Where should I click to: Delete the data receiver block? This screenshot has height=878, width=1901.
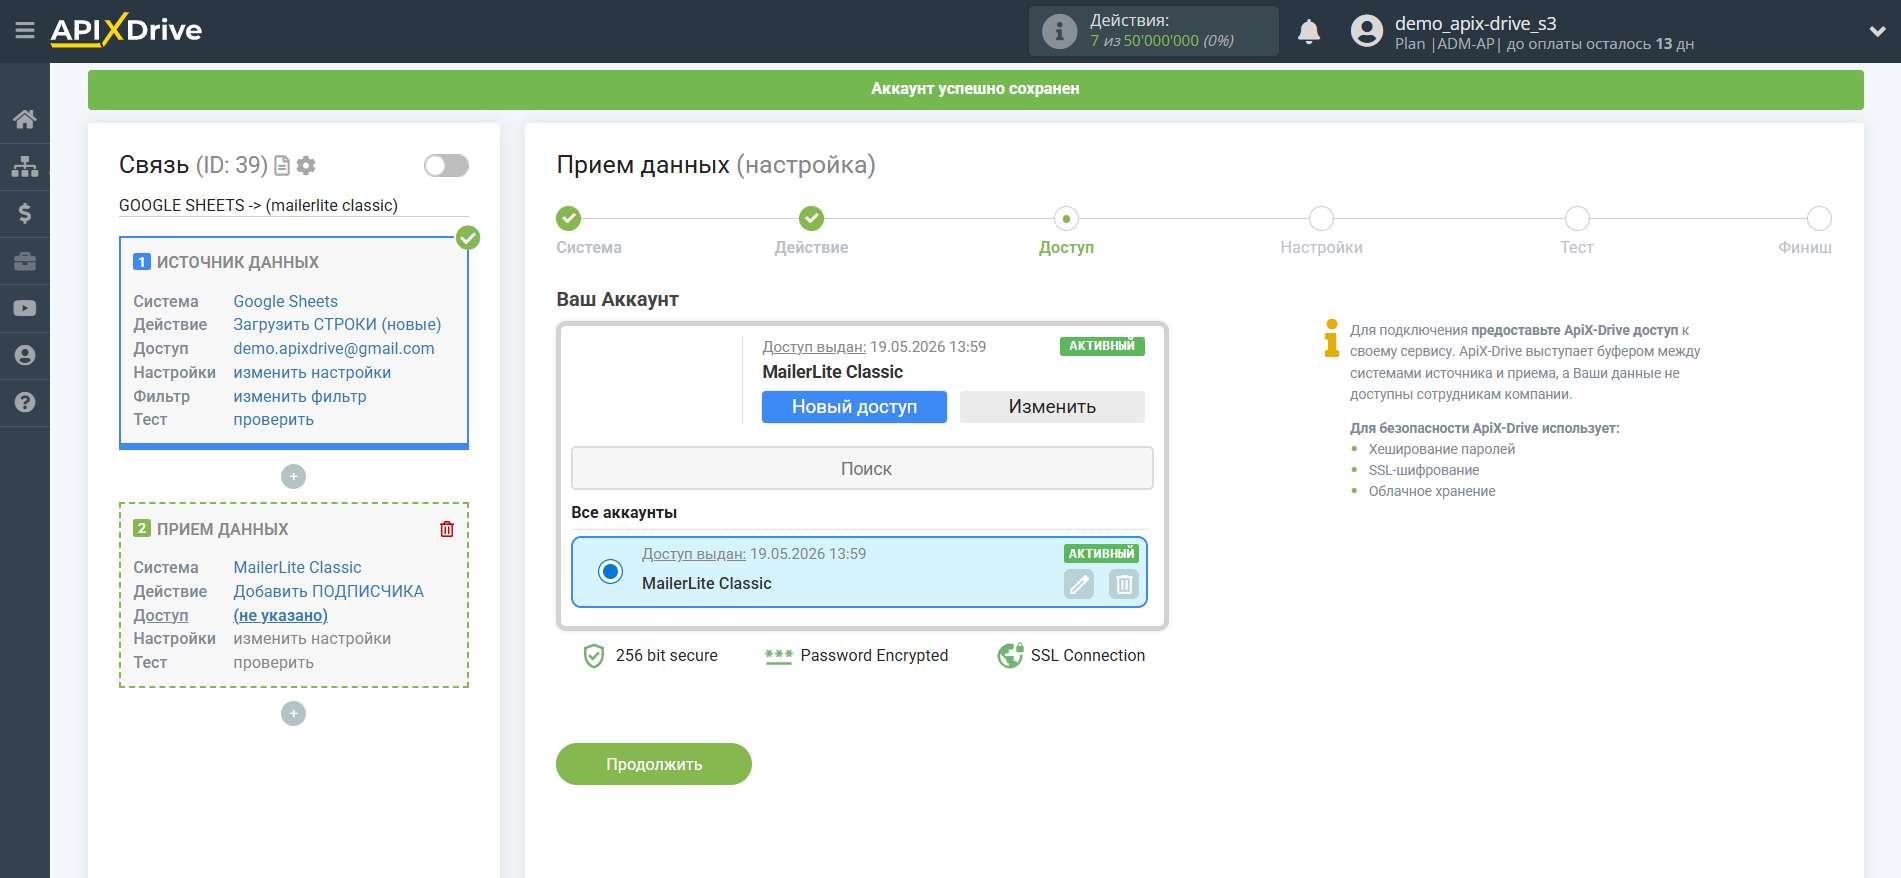click(x=447, y=529)
